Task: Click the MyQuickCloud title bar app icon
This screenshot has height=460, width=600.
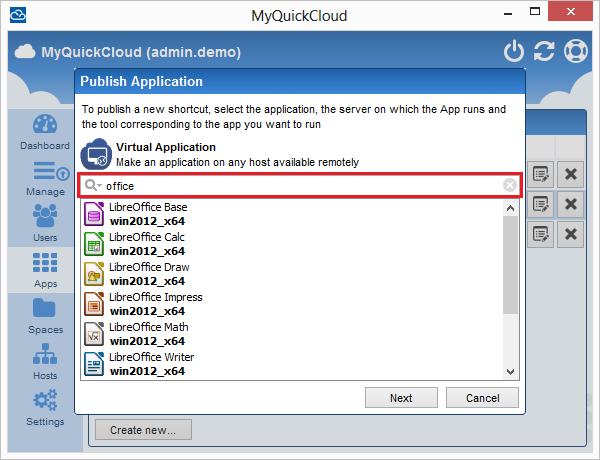Action: pos(18,15)
